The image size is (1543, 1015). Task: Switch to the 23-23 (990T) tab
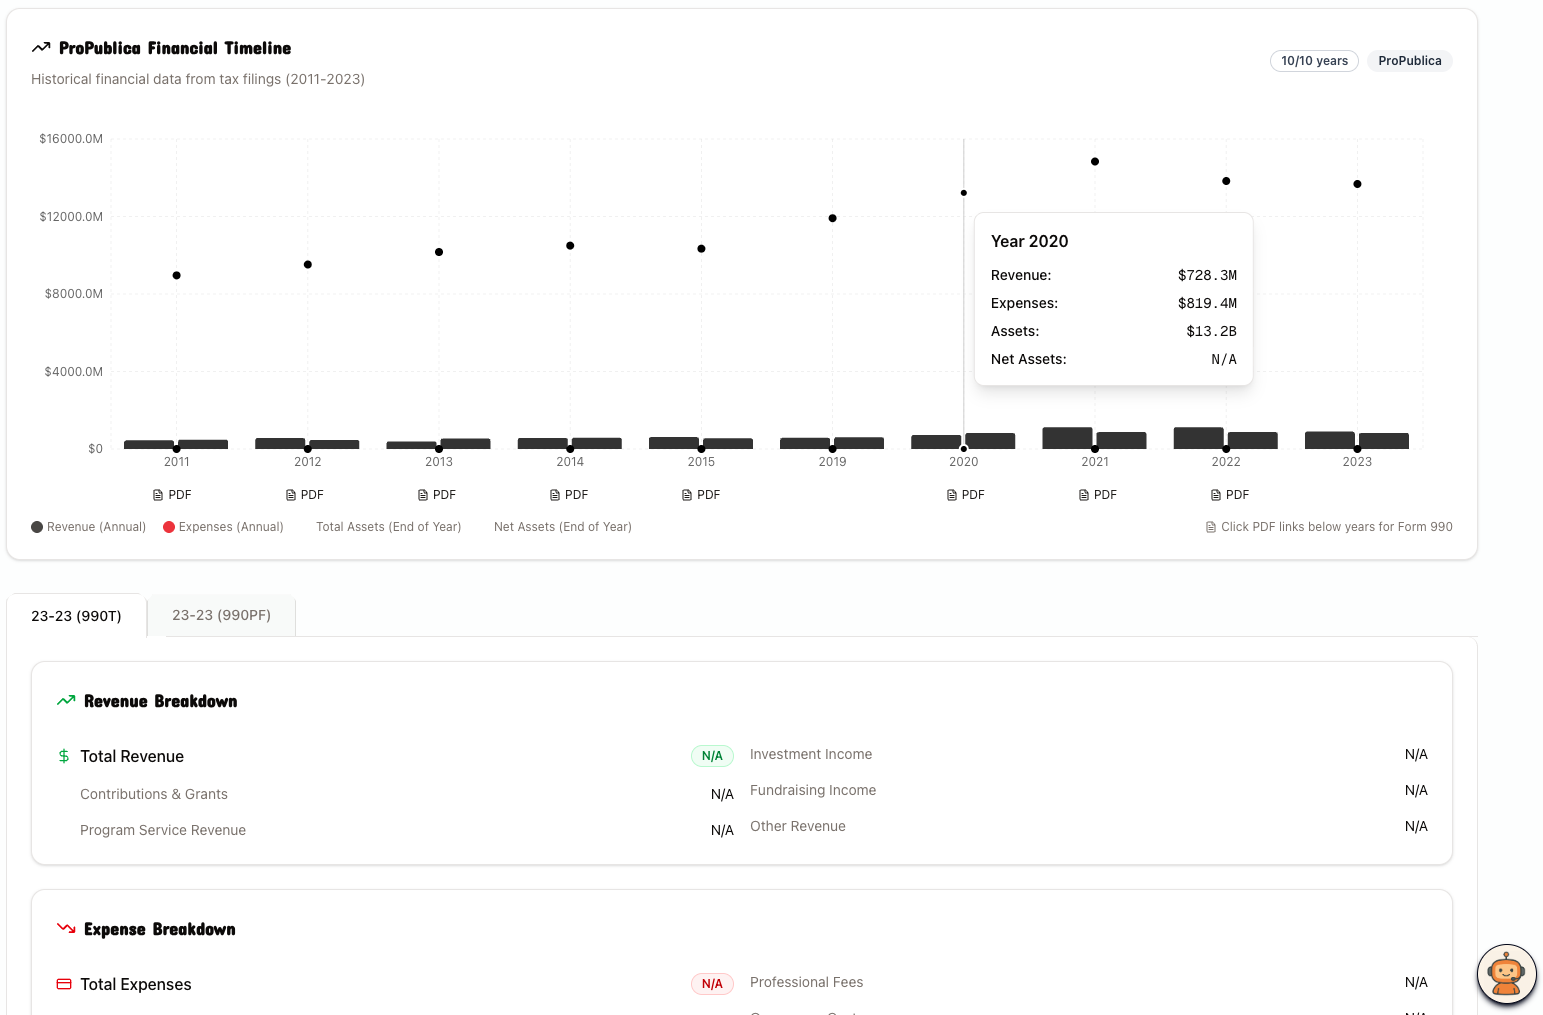(x=76, y=616)
